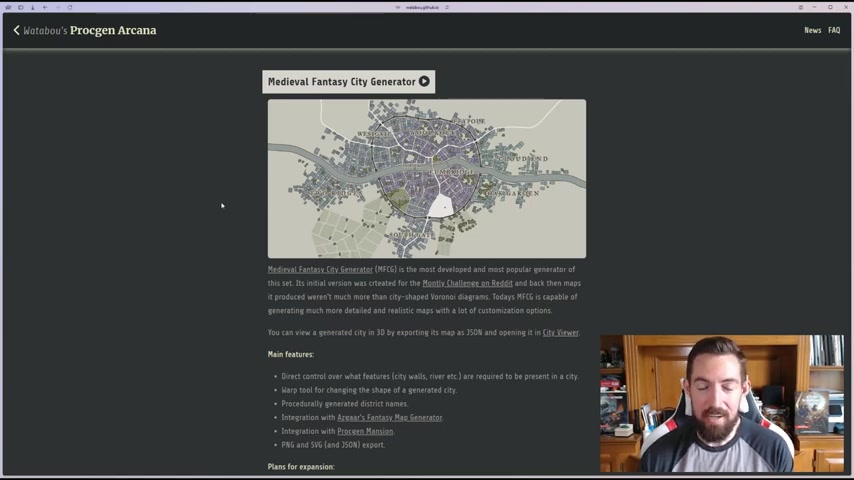Screen dimensions: 854x480
Task: Open the City Viewer link
Action: [560, 332]
